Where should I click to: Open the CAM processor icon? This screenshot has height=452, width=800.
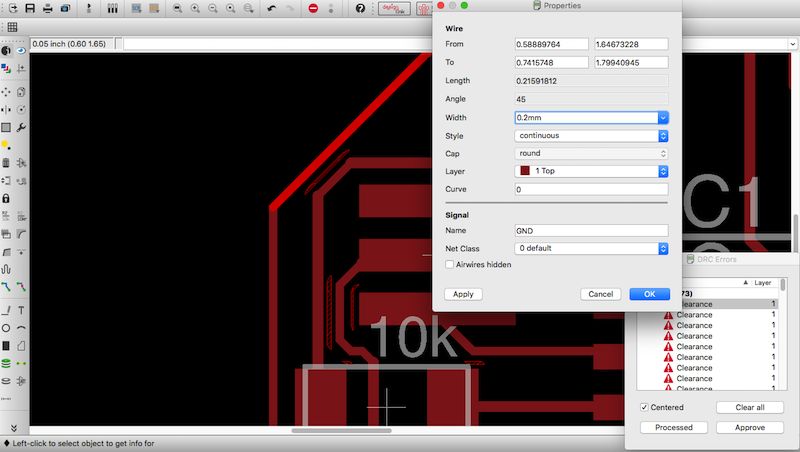click(65, 8)
